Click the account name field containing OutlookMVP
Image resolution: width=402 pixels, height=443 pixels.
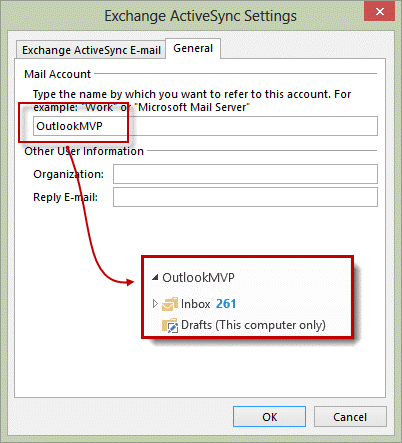205,126
